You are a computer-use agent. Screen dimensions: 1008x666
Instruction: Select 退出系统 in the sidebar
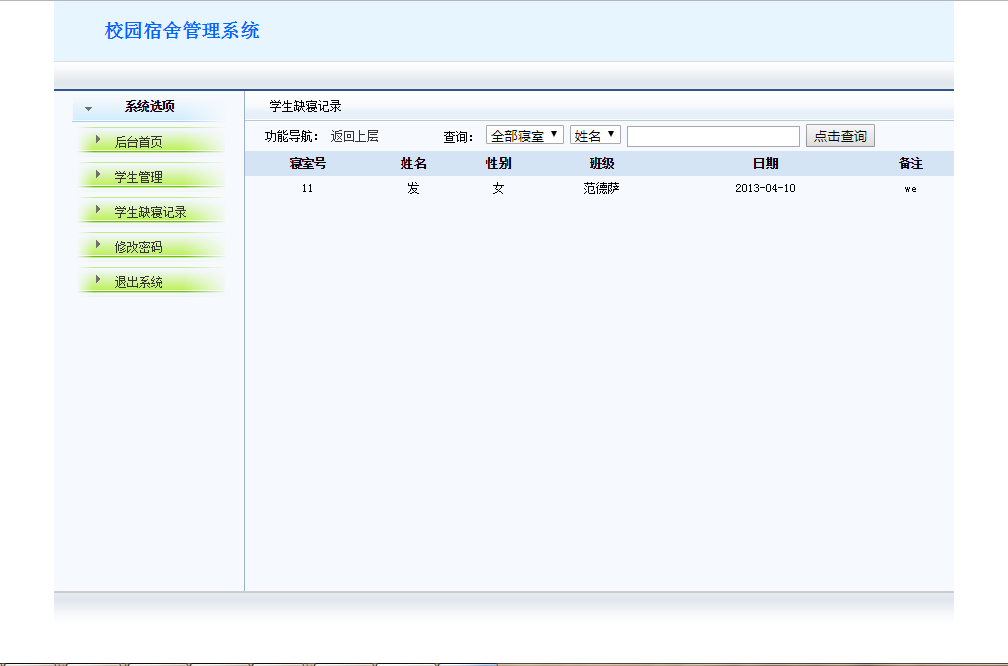click(x=138, y=282)
